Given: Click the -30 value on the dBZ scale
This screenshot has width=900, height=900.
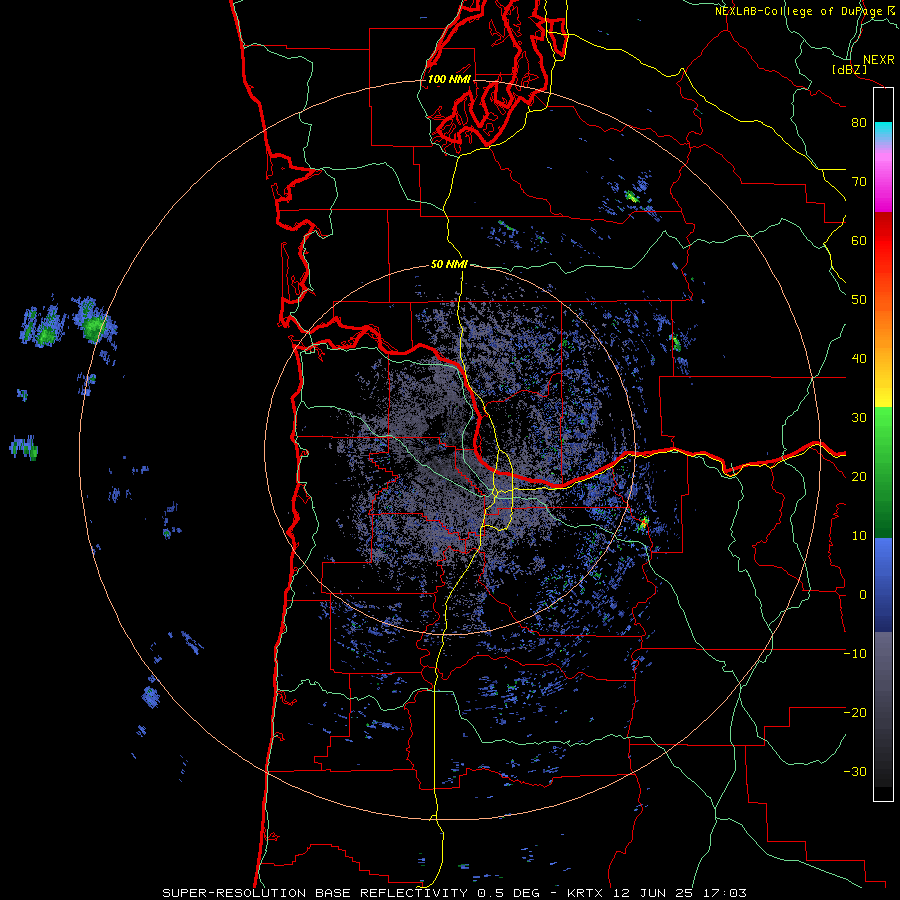Looking at the screenshot, I should (855, 772).
